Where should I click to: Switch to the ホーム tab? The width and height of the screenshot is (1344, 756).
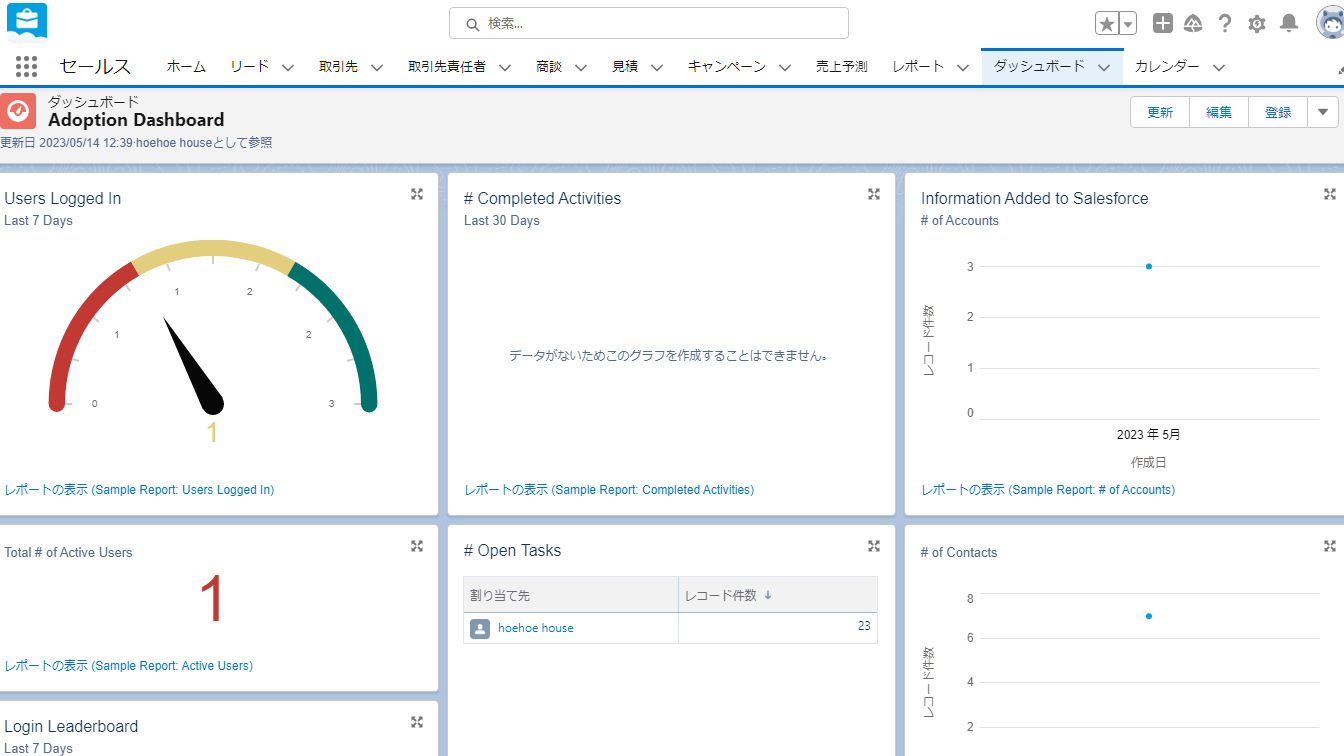point(186,67)
